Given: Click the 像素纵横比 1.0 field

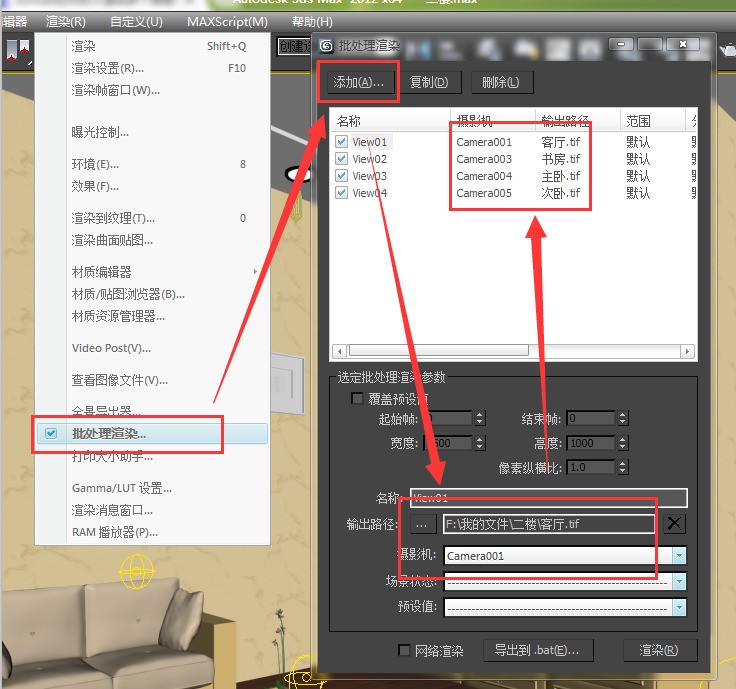Looking at the screenshot, I should click(590, 467).
